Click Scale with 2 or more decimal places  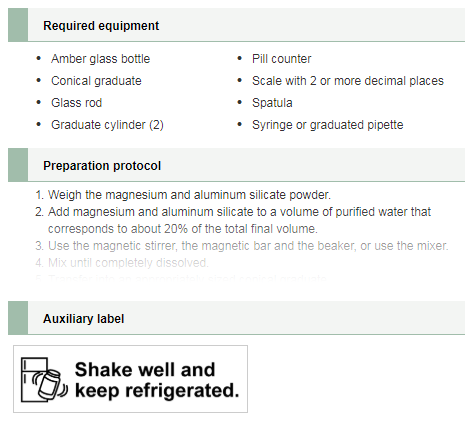[x=348, y=81]
